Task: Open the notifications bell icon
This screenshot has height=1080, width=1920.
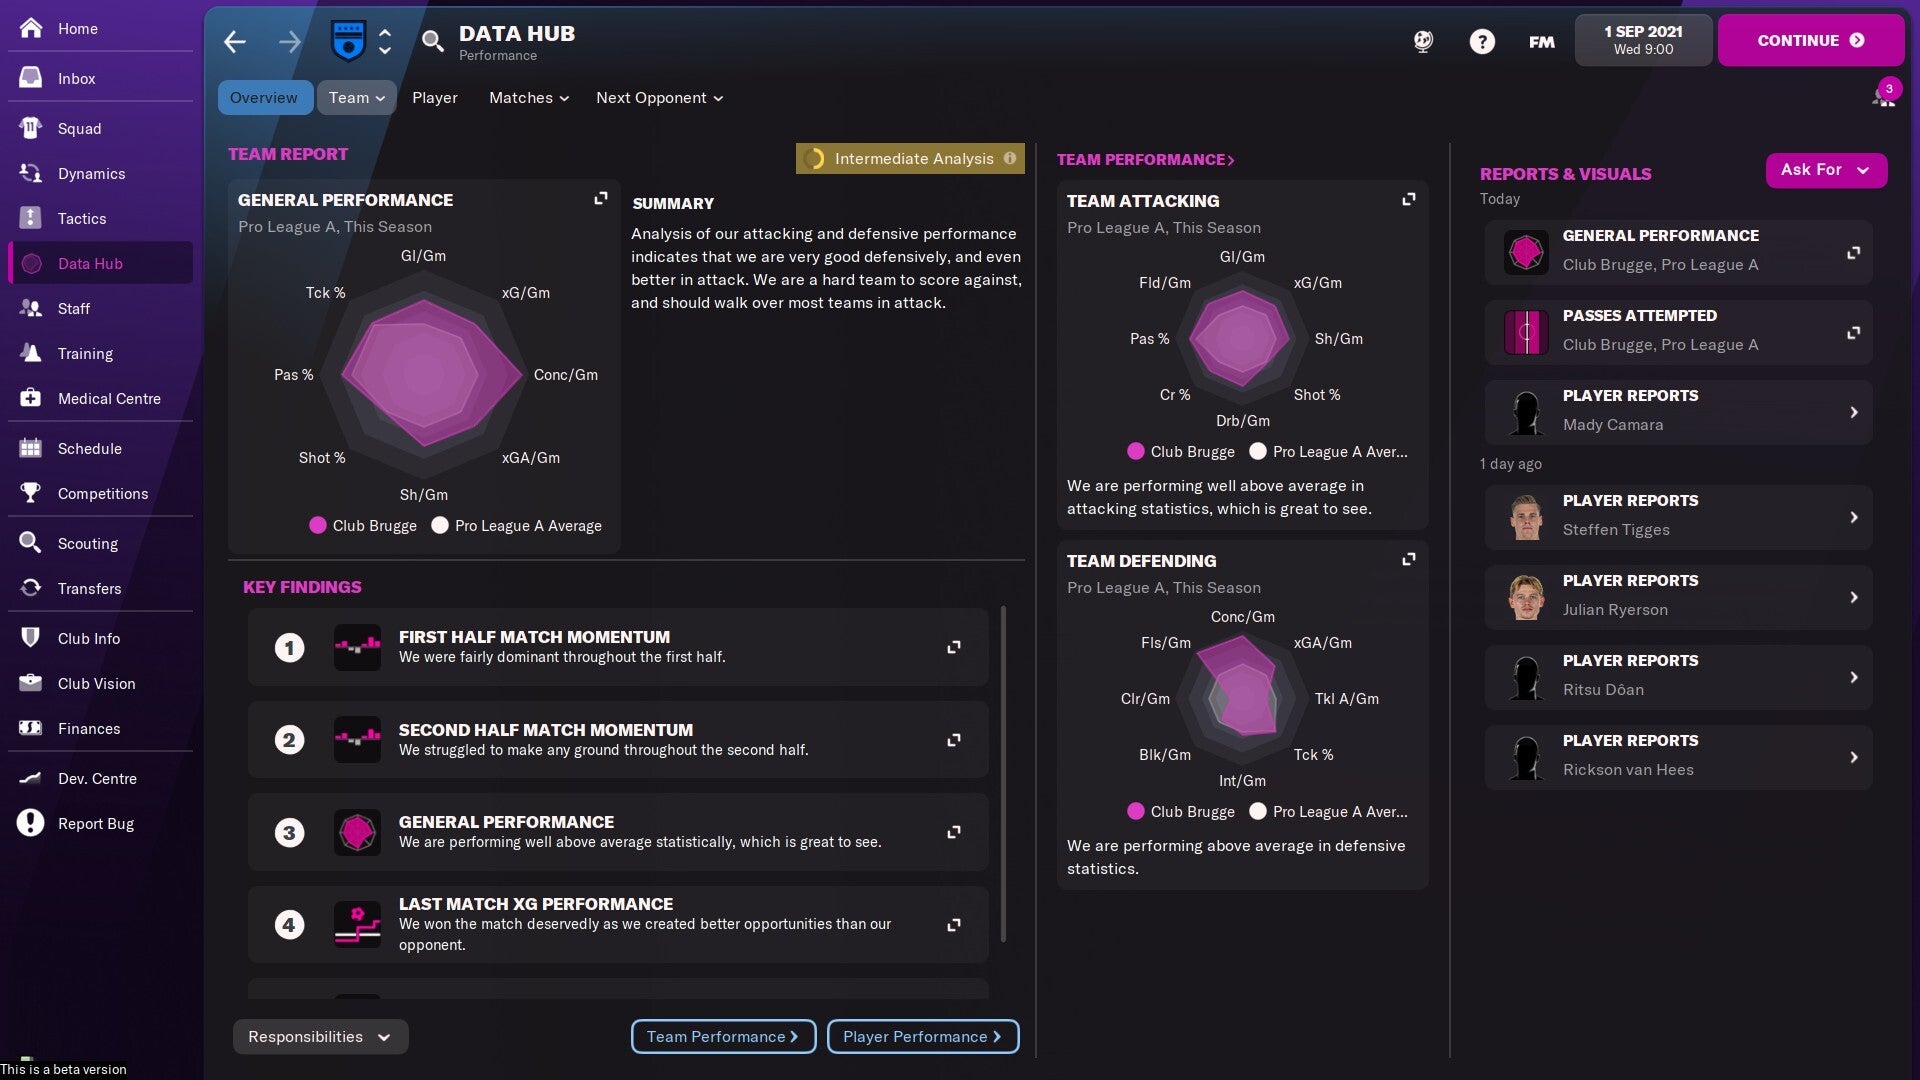Action: (1883, 97)
